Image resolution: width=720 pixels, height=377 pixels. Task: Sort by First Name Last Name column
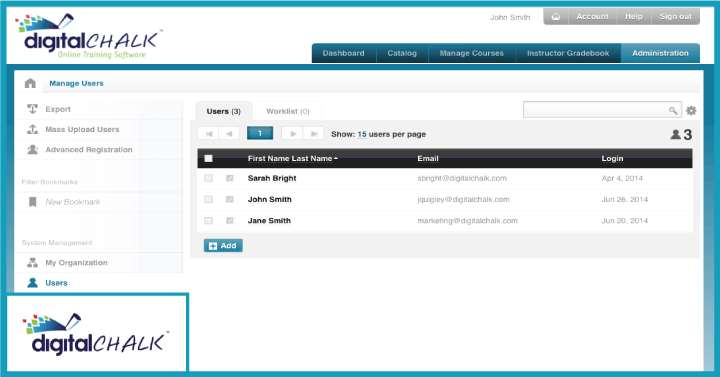pos(292,158)
